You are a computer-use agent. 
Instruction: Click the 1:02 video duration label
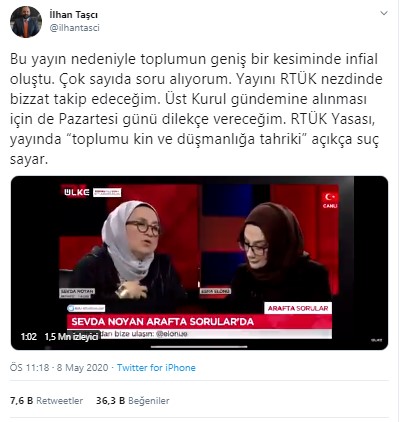tap(29, 337)
